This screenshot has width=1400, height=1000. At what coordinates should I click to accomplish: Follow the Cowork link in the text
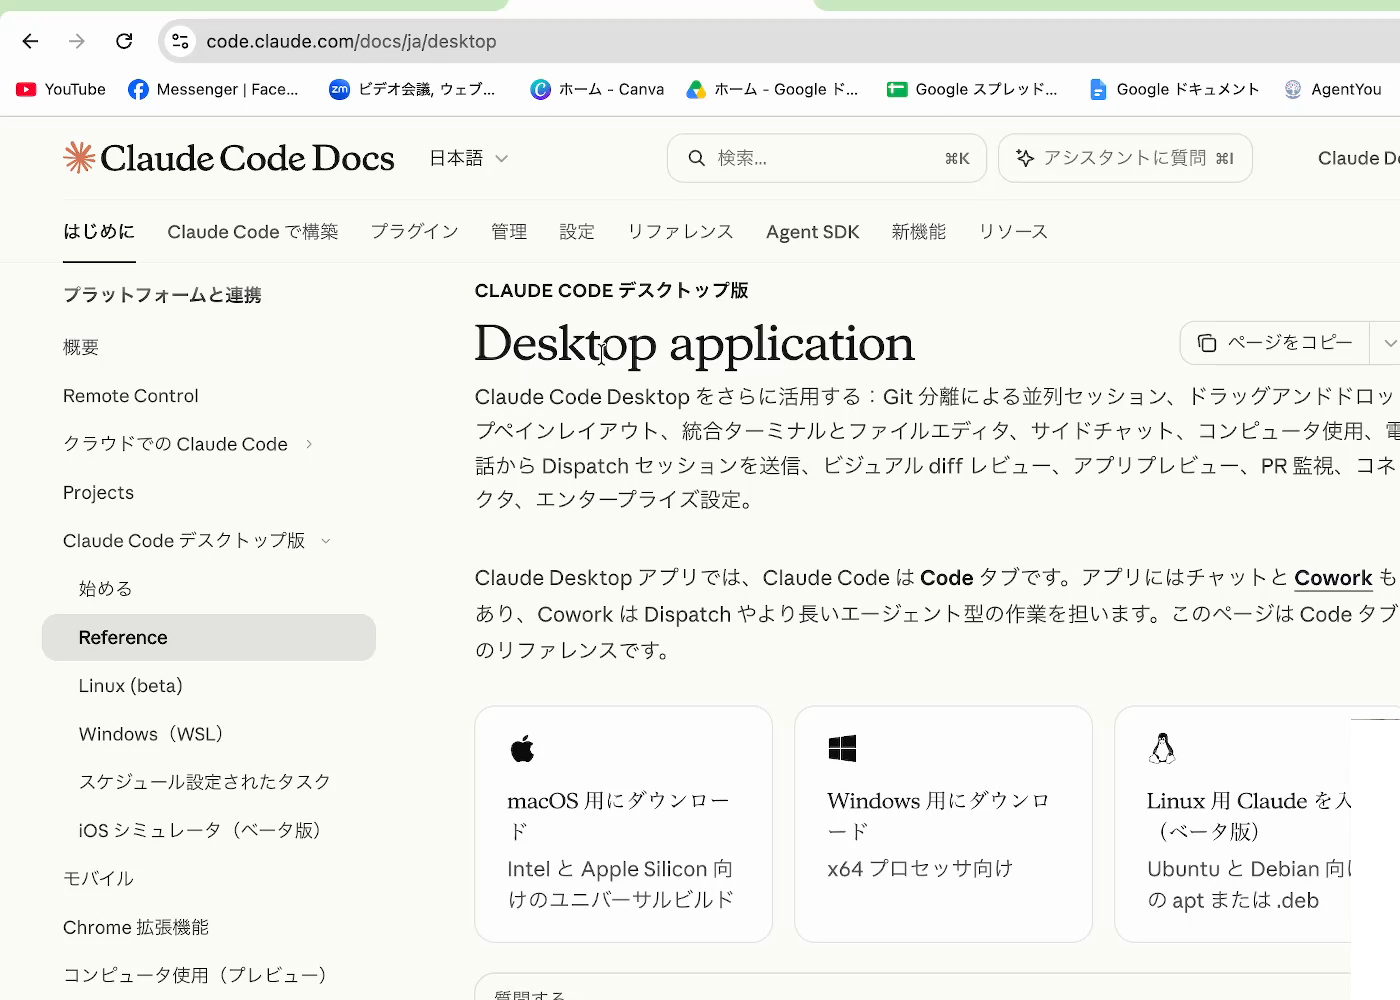[x=1333, y=578]
